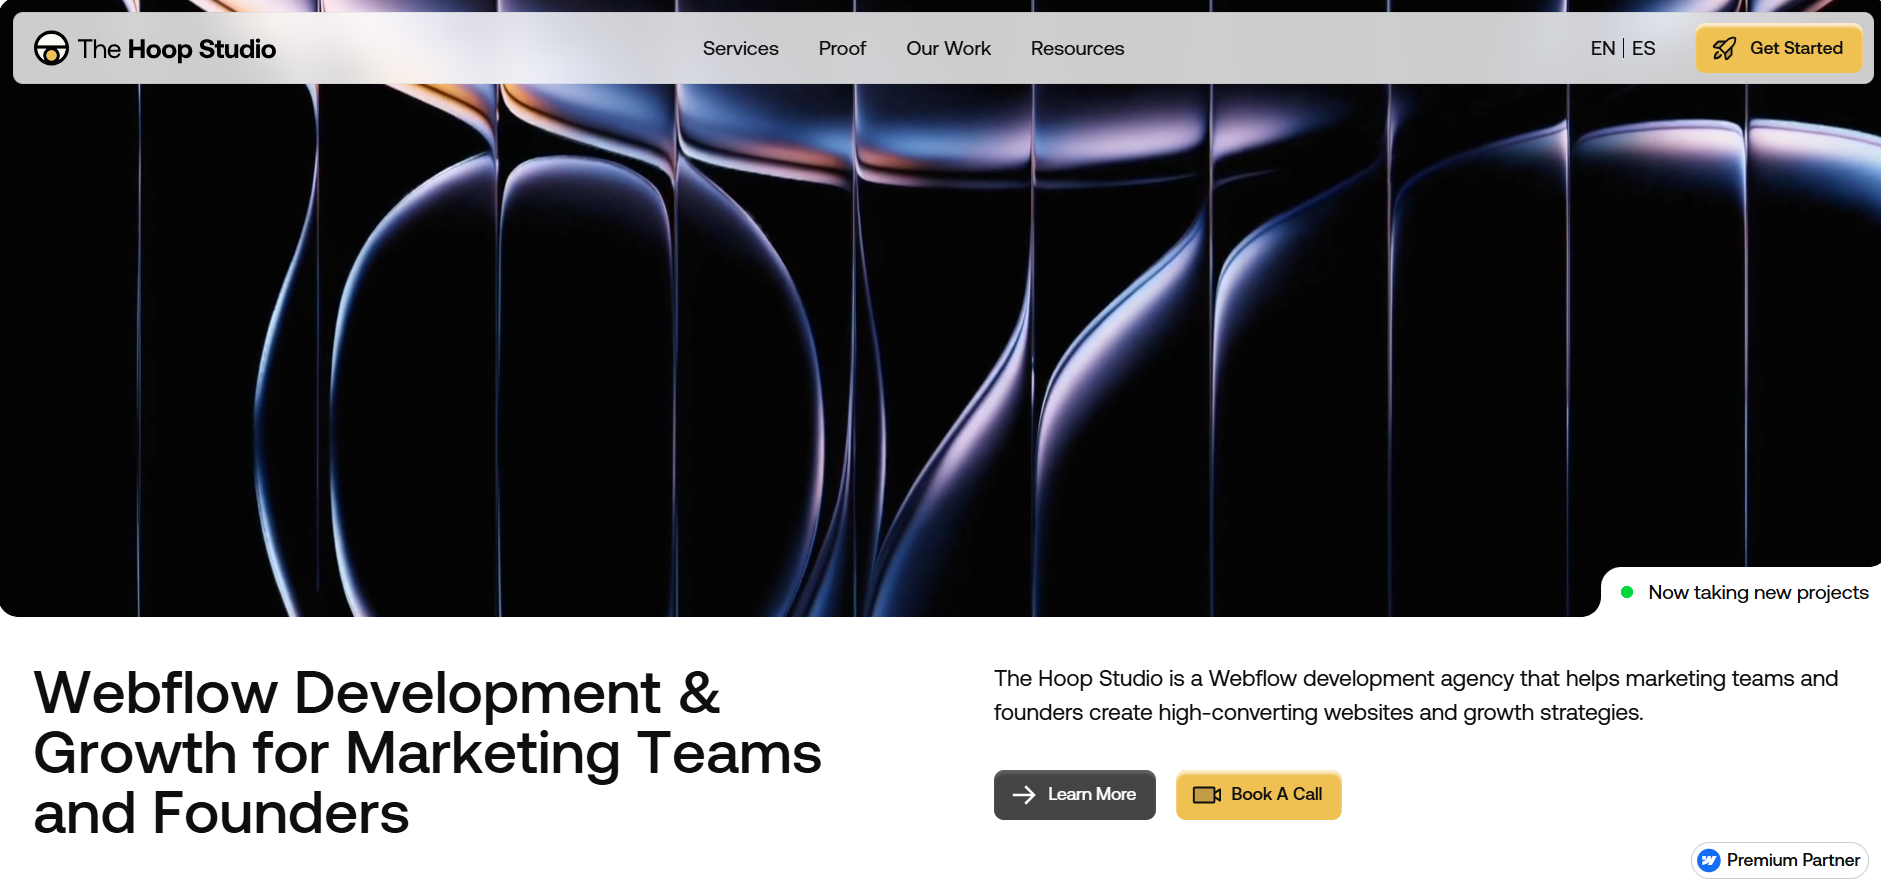Click the arrow icon in Learn More
Viewport: 1881px width, 890px height.
pyautogui.click(x=1024, y=794)
